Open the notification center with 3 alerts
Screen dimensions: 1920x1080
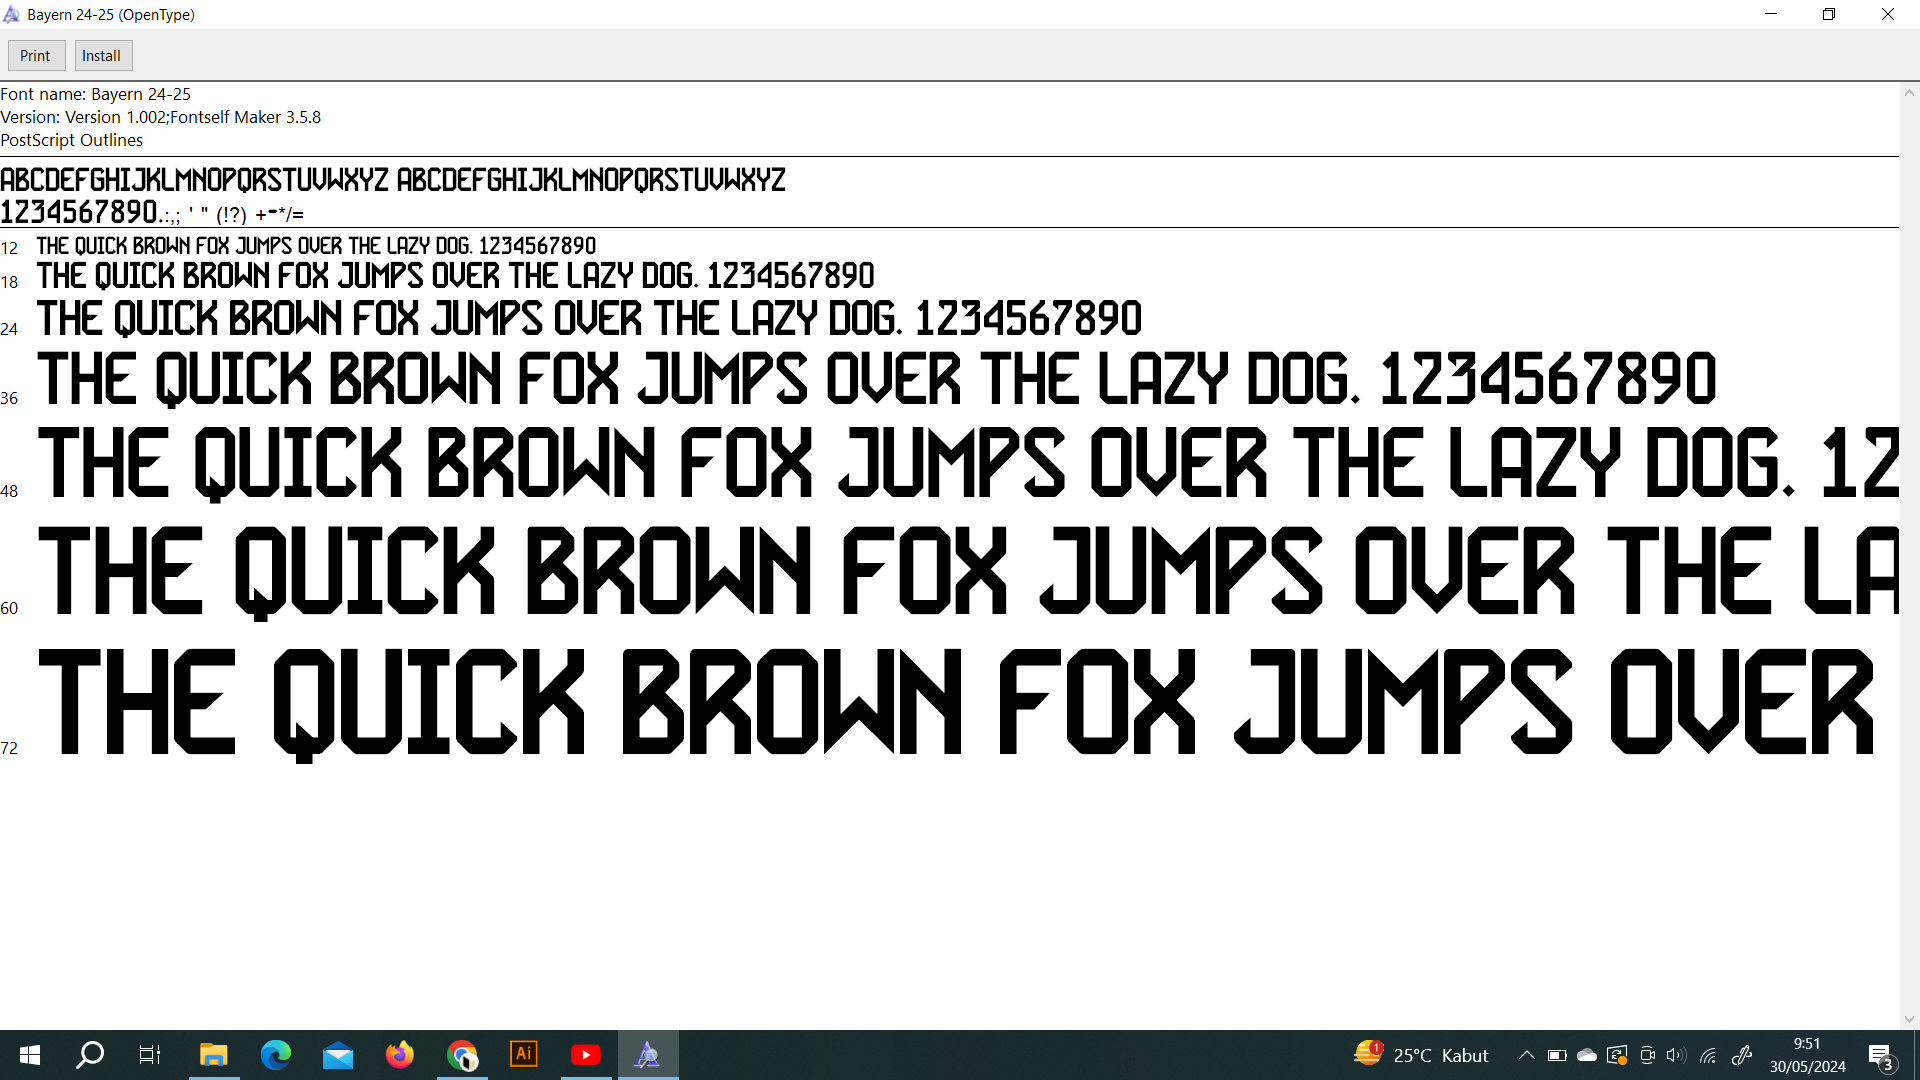(1880, 1055)
